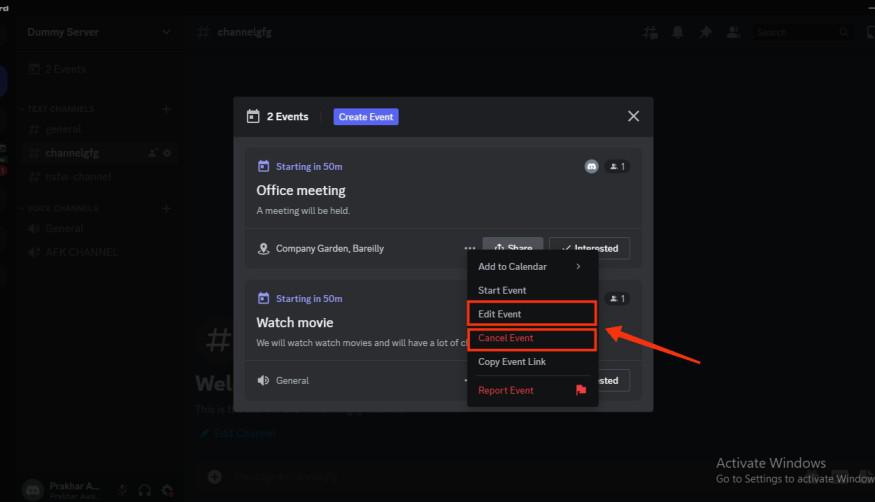875x502 pixels.
Task: Toggle Interested on Watch movie event
Action: click(x=614, y=380)
